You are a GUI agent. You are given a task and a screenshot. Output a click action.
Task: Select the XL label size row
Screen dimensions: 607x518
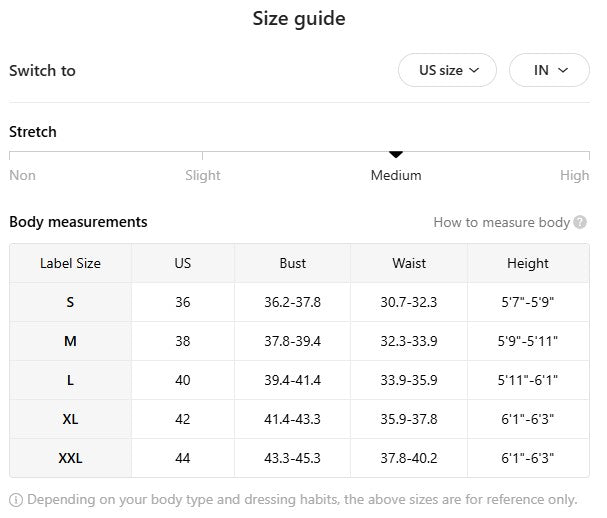coord(70,419)
